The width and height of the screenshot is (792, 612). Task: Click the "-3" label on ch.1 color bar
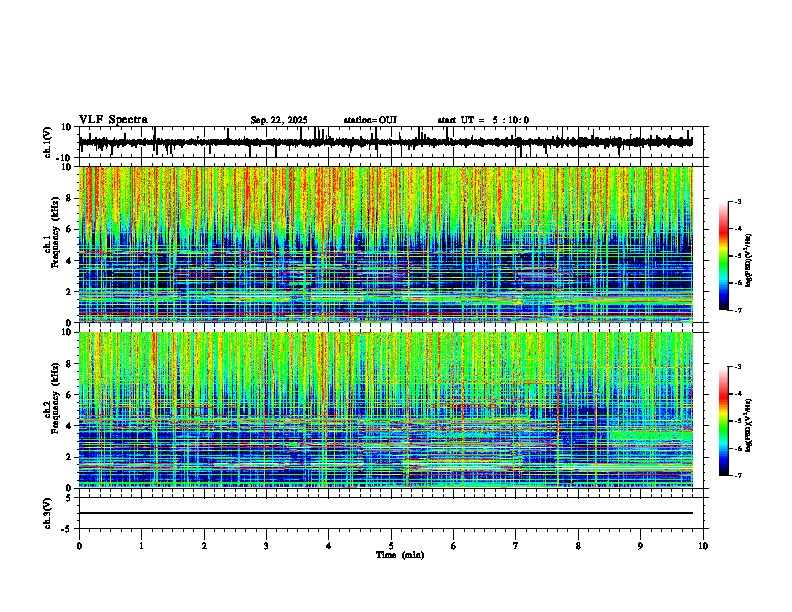(x=738, y=202)
